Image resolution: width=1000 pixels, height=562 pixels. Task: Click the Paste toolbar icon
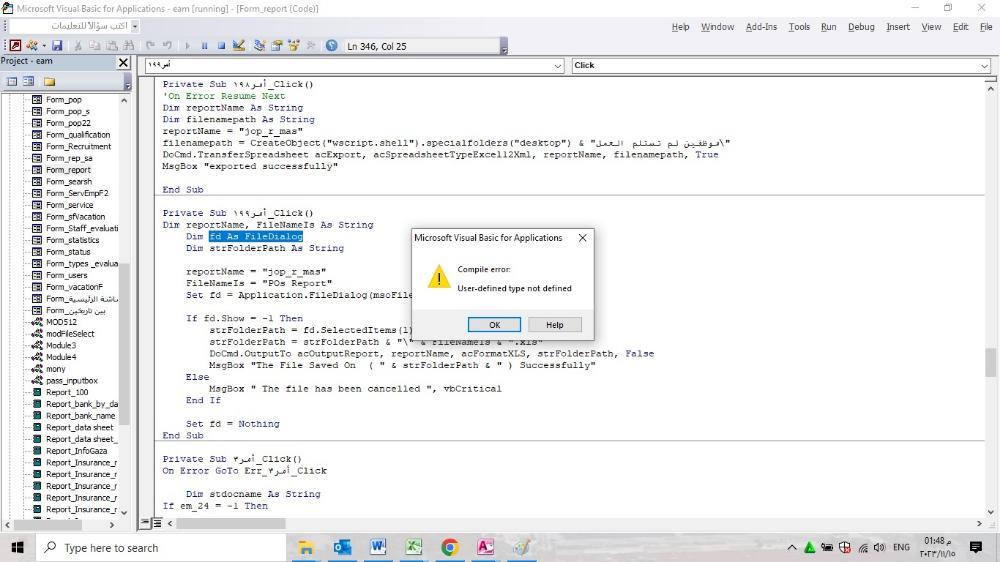(112, 46)
